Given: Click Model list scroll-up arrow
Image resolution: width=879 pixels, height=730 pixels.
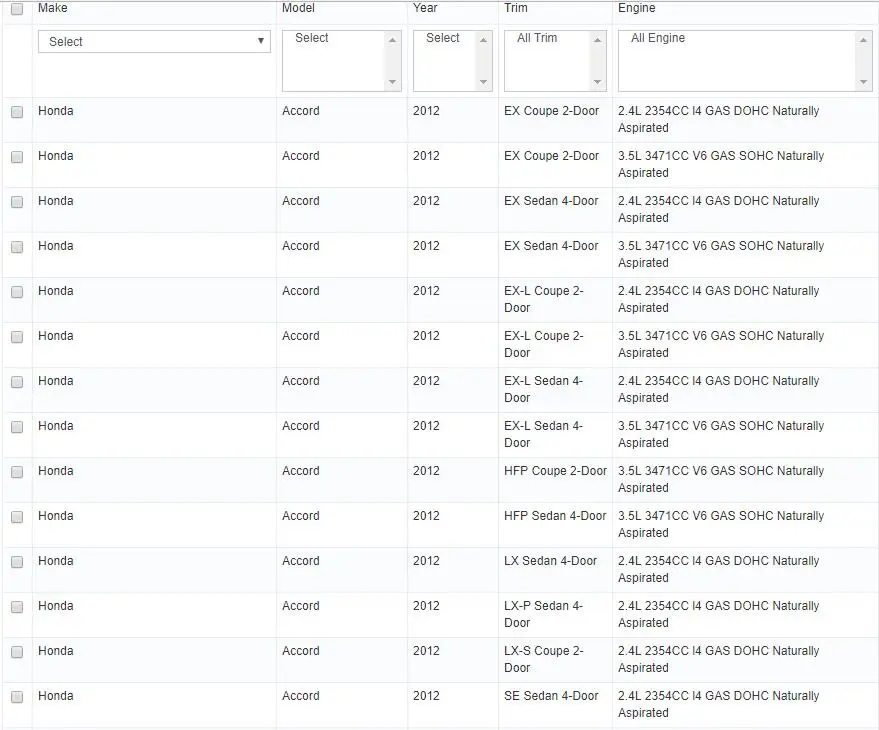Looking at the screenshot, I should (x=392, y=40).
